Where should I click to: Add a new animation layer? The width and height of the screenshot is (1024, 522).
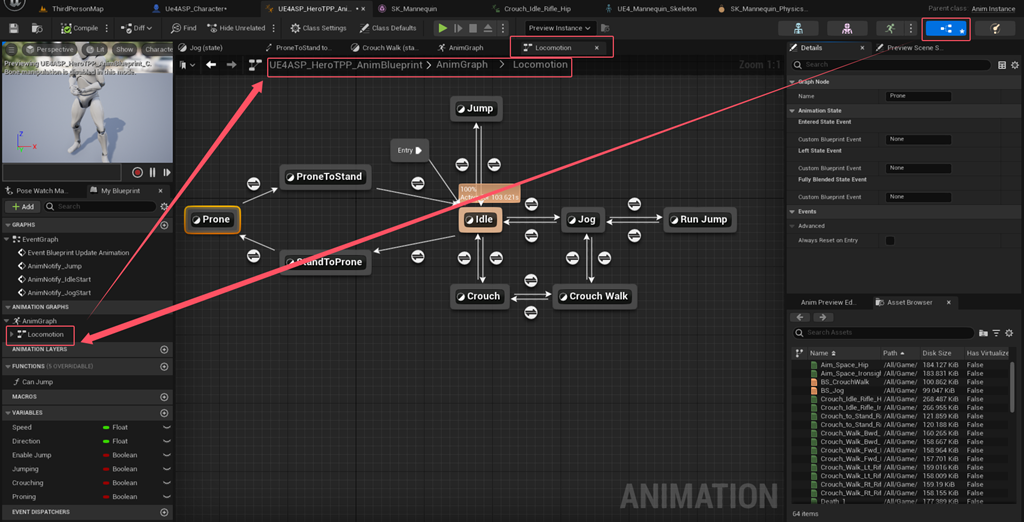click(164, 350)
